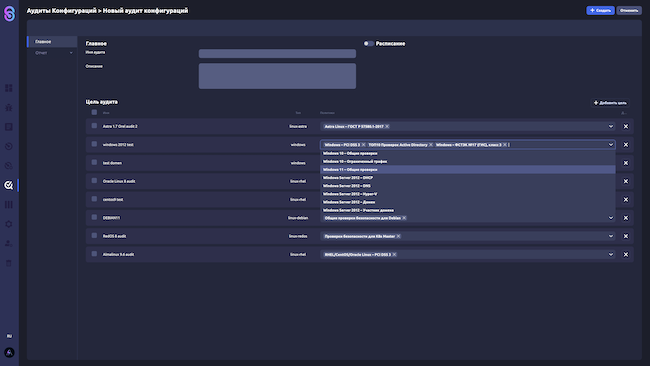The width and height of the screenshot is (650, 366).
Task: Expand the Отчет section in side menu
Action: 53,53
